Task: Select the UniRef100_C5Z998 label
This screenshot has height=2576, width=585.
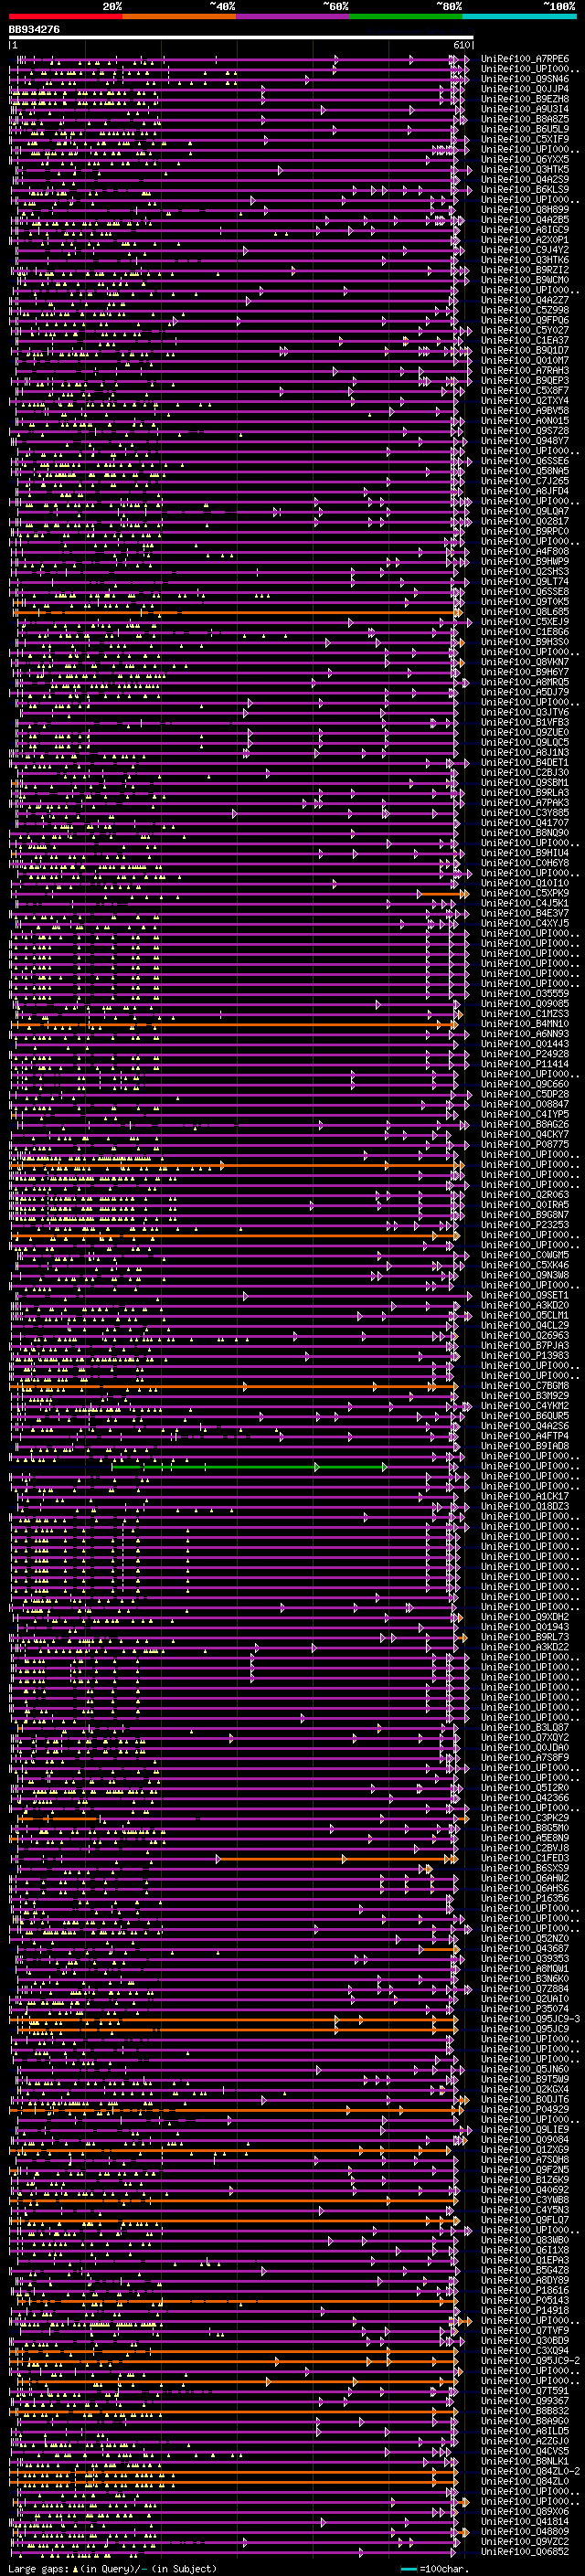Action: coord(525,310)
